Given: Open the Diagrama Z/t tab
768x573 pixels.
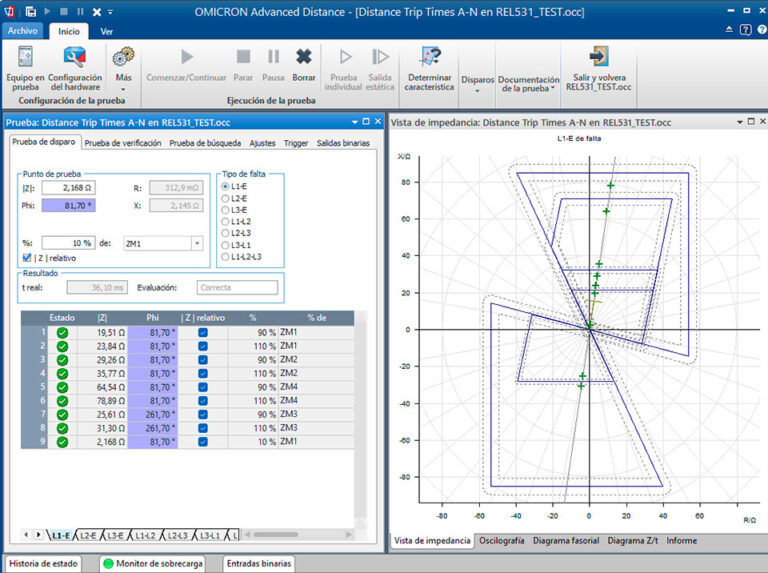Looking at the screenshot, I should [632, 541].
